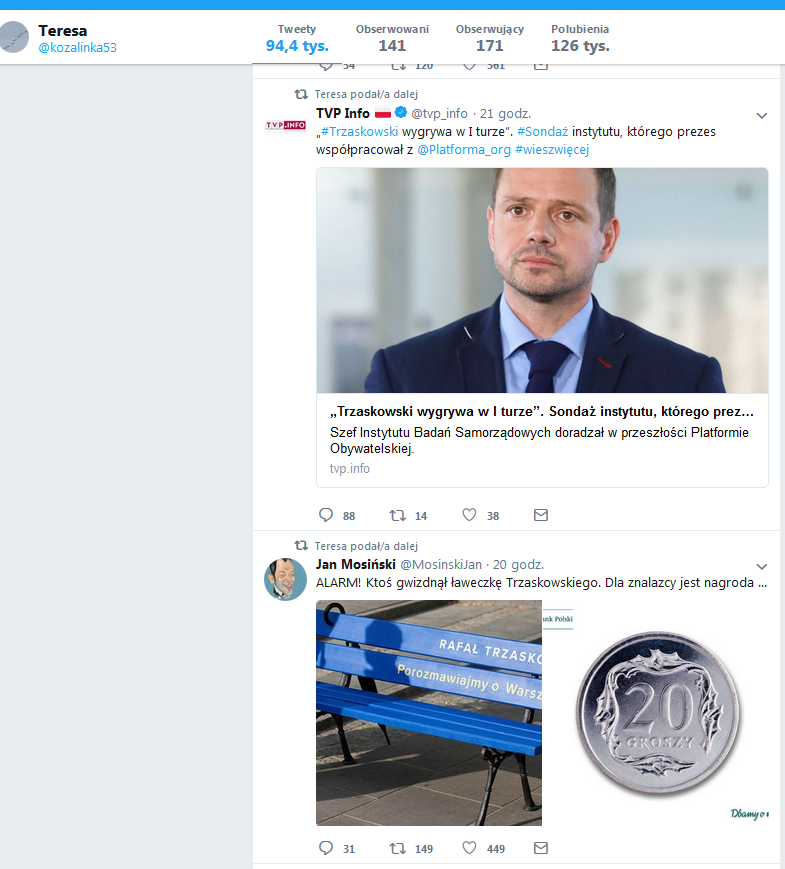The height and width of the screenshot is (869, 785).
Task: Open the Polubienia likes tab
Action: 580,38
